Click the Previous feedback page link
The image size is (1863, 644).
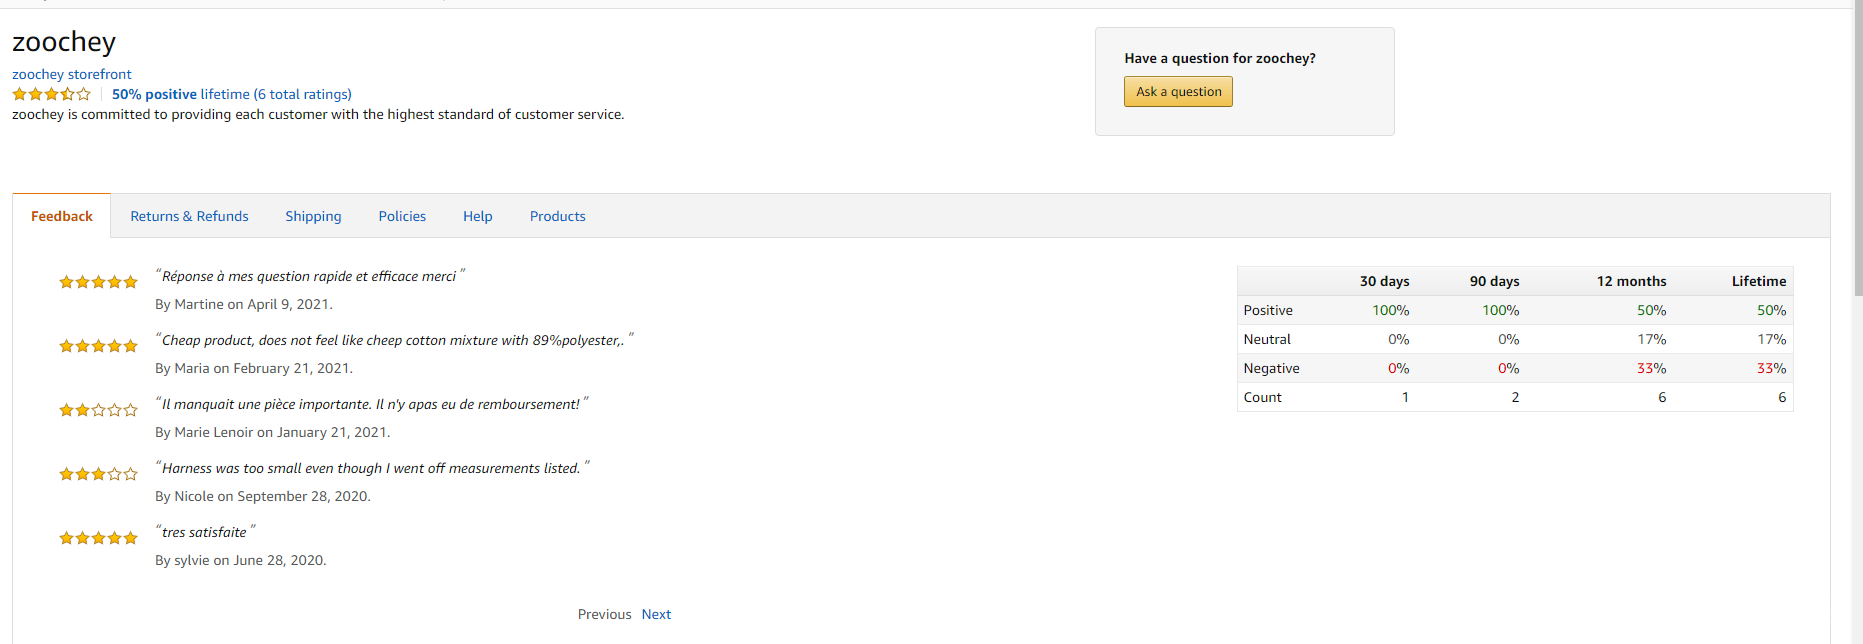click(604, 614)
